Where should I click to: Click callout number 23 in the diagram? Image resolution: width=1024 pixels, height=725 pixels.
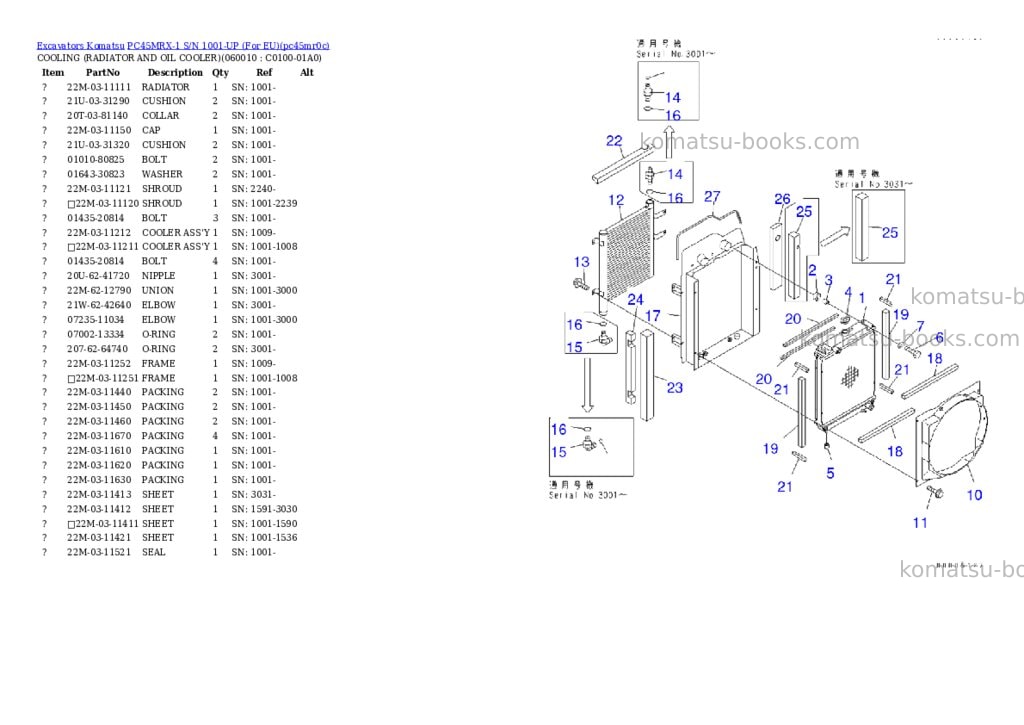tap(675, 387)
